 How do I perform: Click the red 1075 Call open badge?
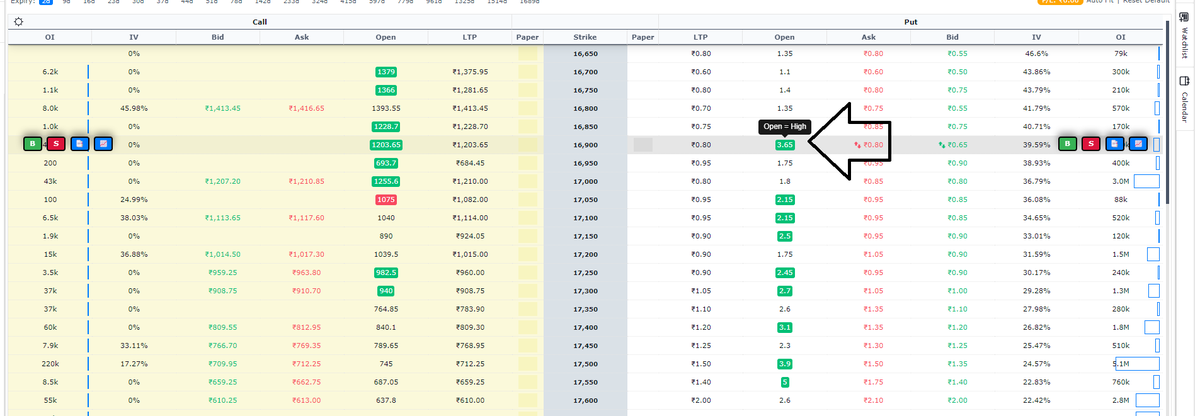(386, 199)
